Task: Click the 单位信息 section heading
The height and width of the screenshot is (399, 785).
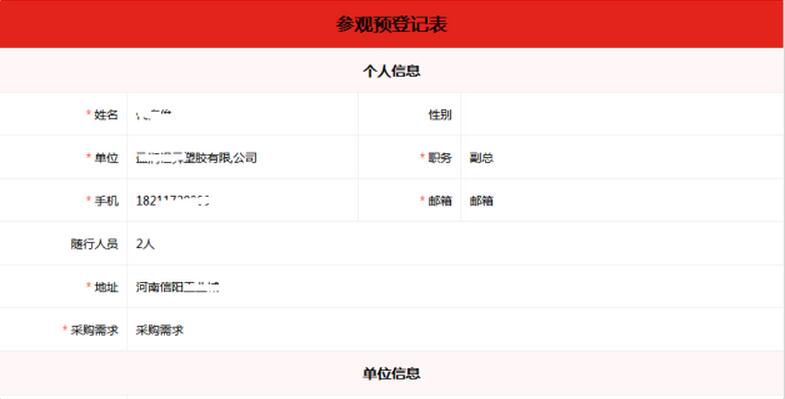Action: pyautogui.click(x=391, y=373)
